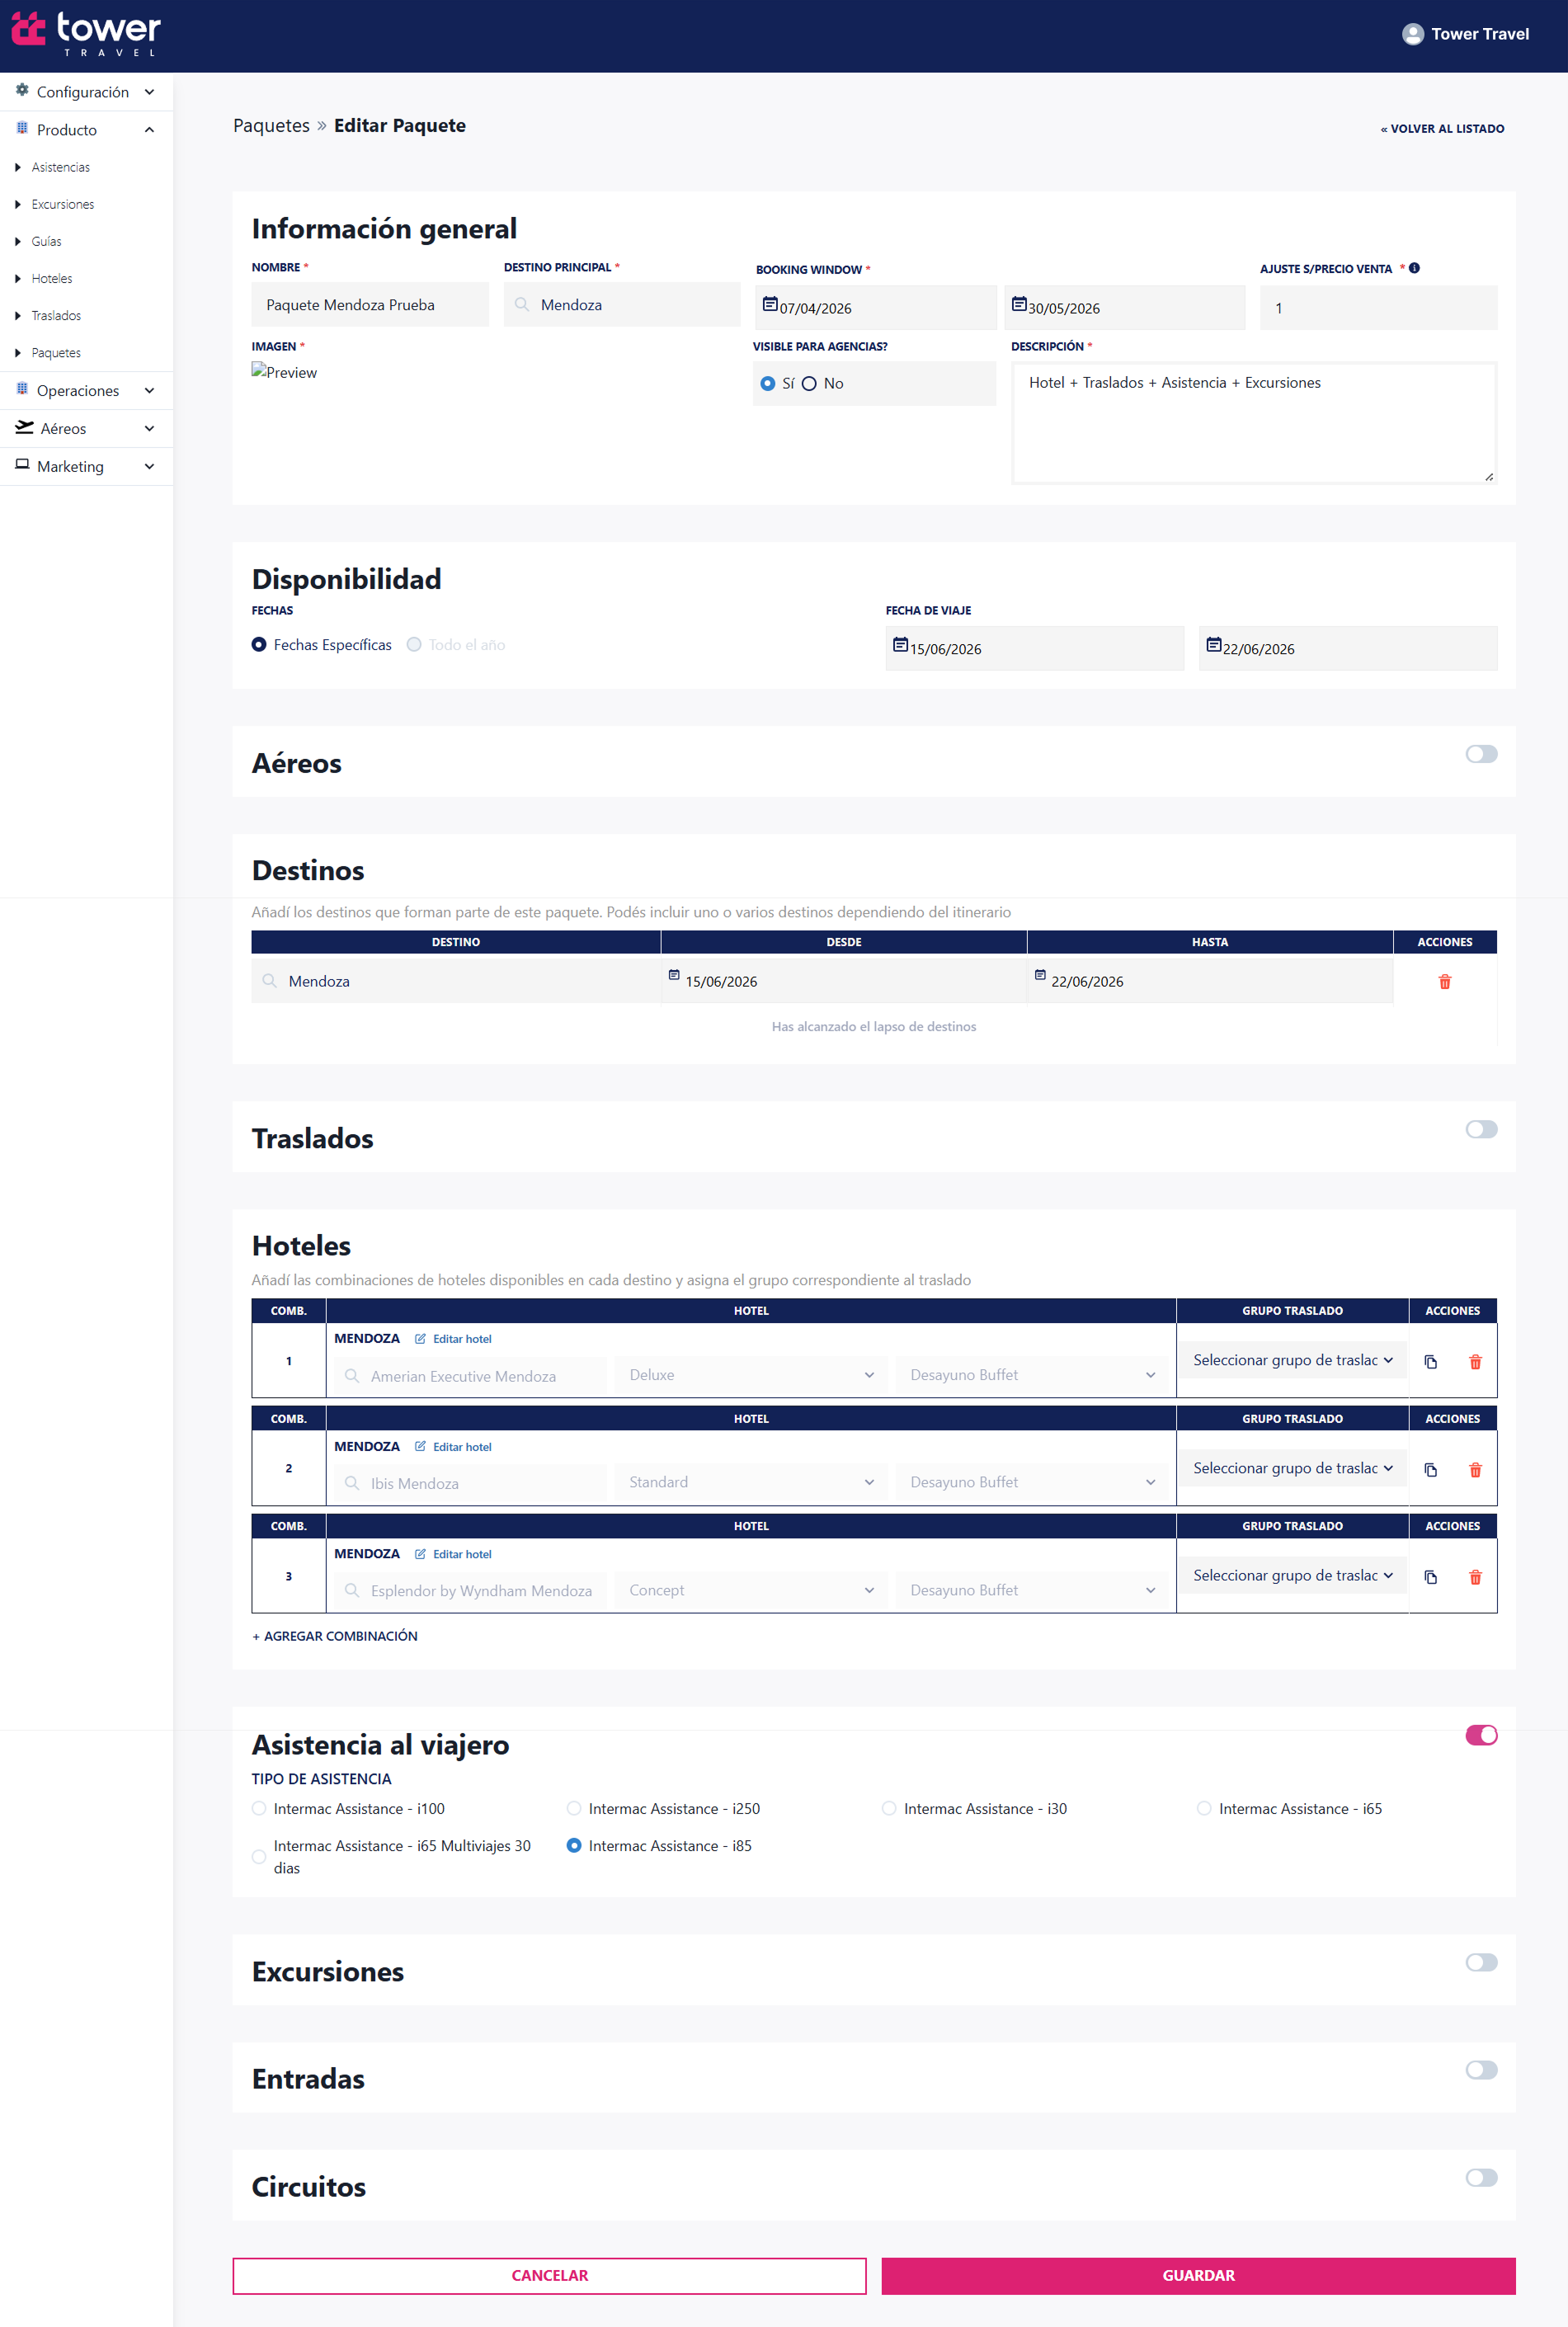Open Concept room type dropdown
The height and width of the screenshot is (2327, 1568).
[x=750, y=1590]
